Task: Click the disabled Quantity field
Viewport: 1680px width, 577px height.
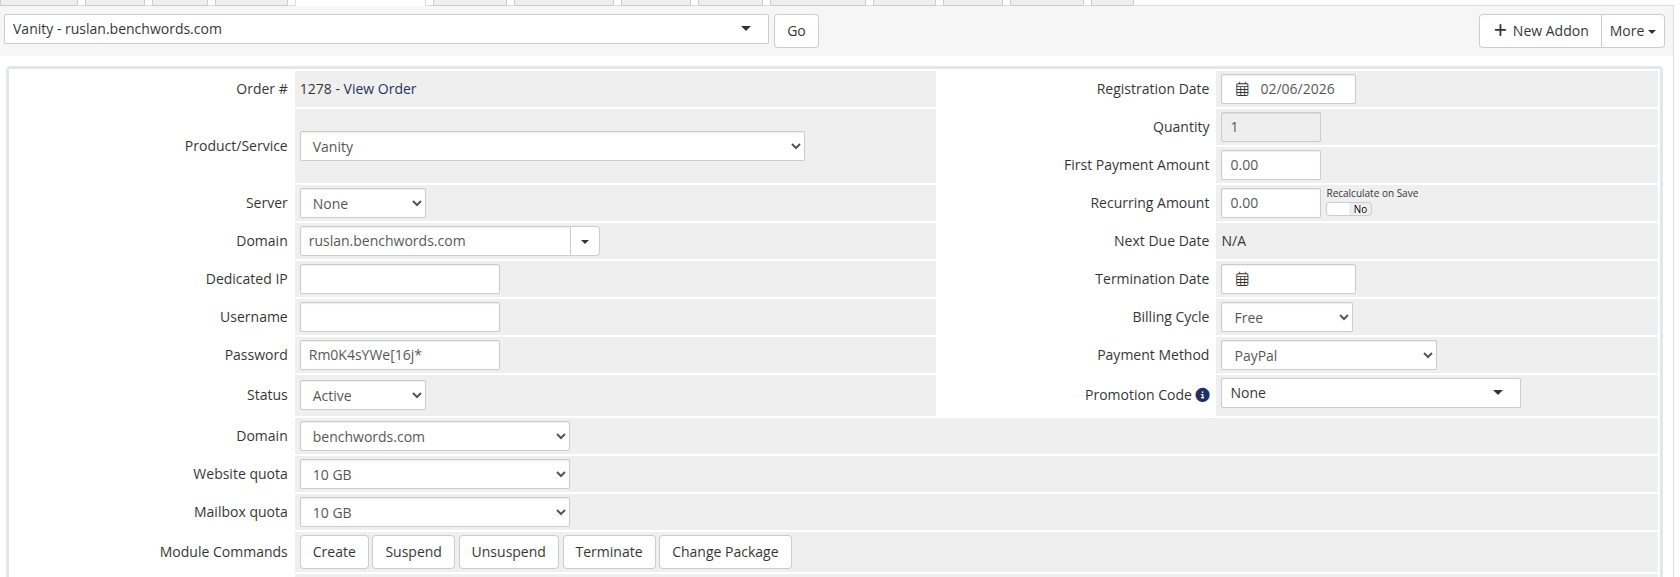Action: click(1271, 127)
